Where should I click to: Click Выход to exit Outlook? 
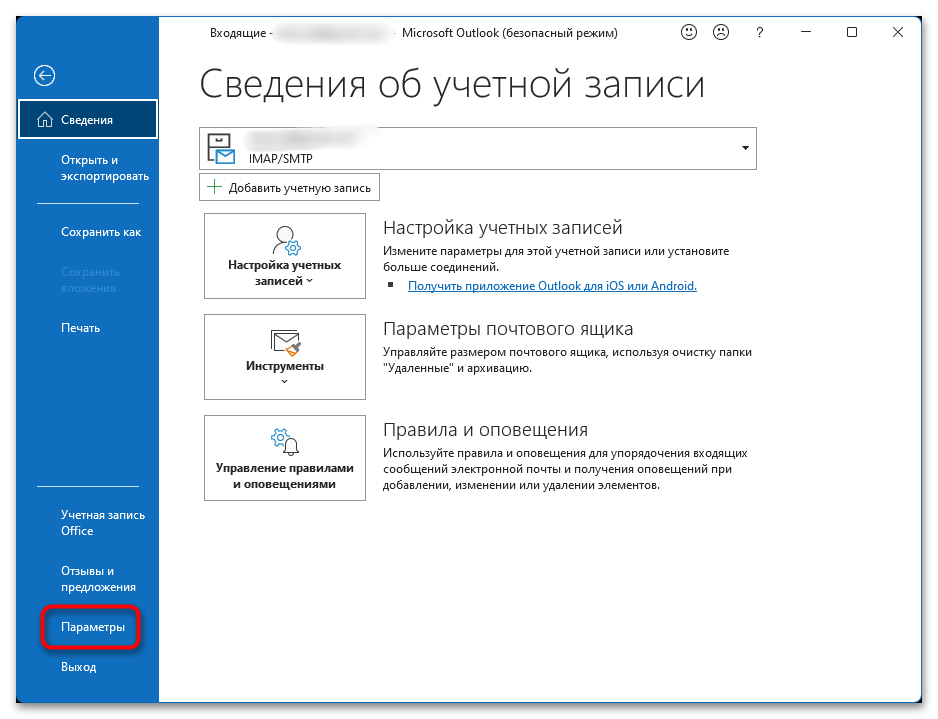click(78, 667)
